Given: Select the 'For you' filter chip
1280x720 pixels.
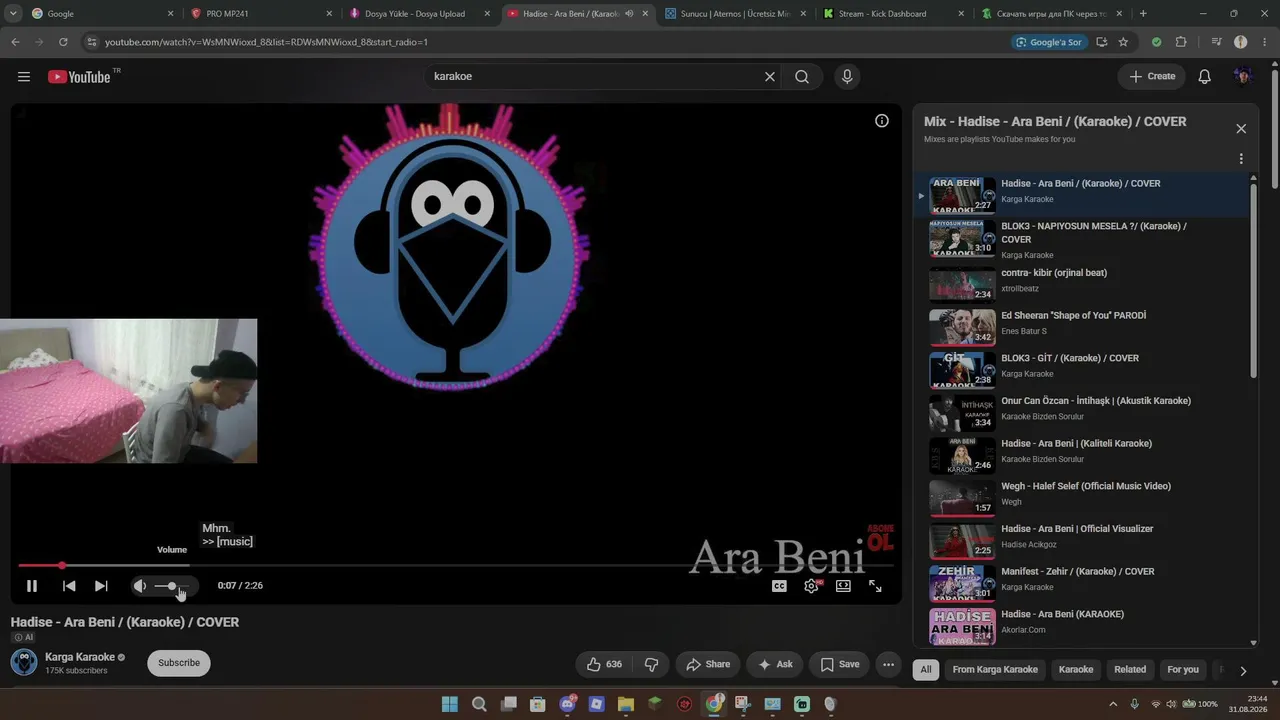Looking at the screenshot, I should click(x=1183, y=670).
